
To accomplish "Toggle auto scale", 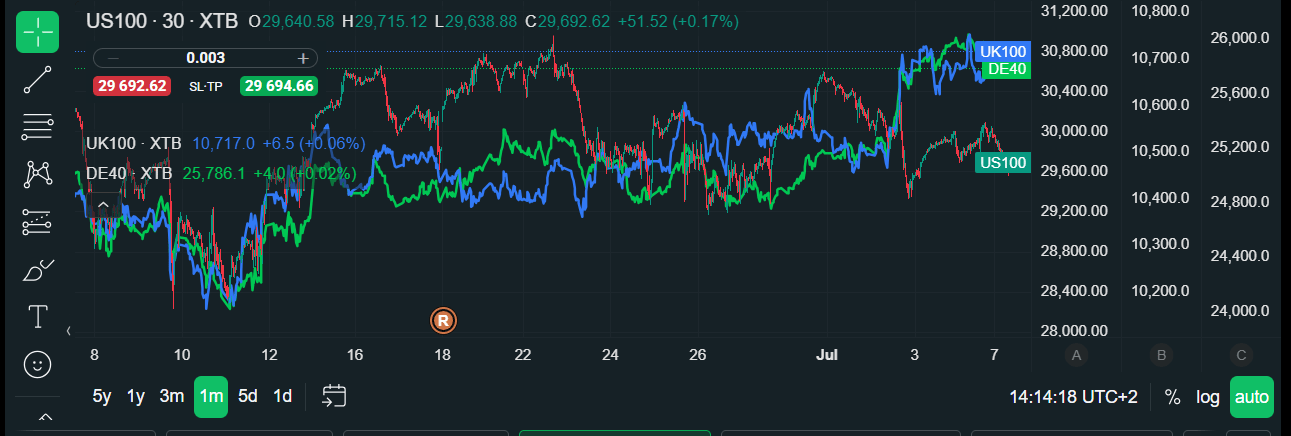I will click(x=1252, y=397).
